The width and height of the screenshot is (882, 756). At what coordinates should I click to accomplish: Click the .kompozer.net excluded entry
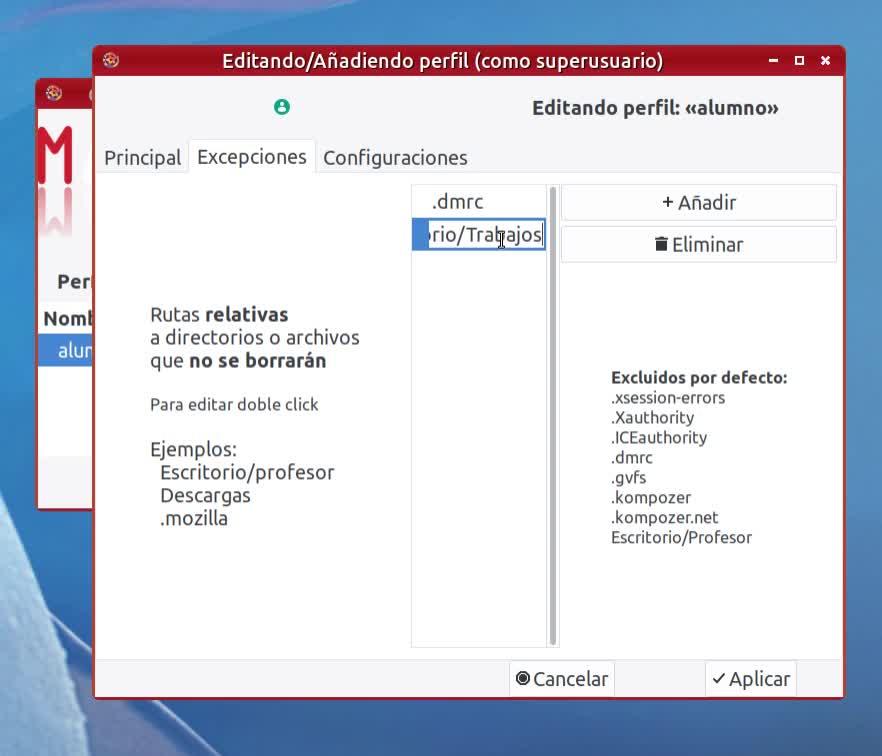click(664, 518)
